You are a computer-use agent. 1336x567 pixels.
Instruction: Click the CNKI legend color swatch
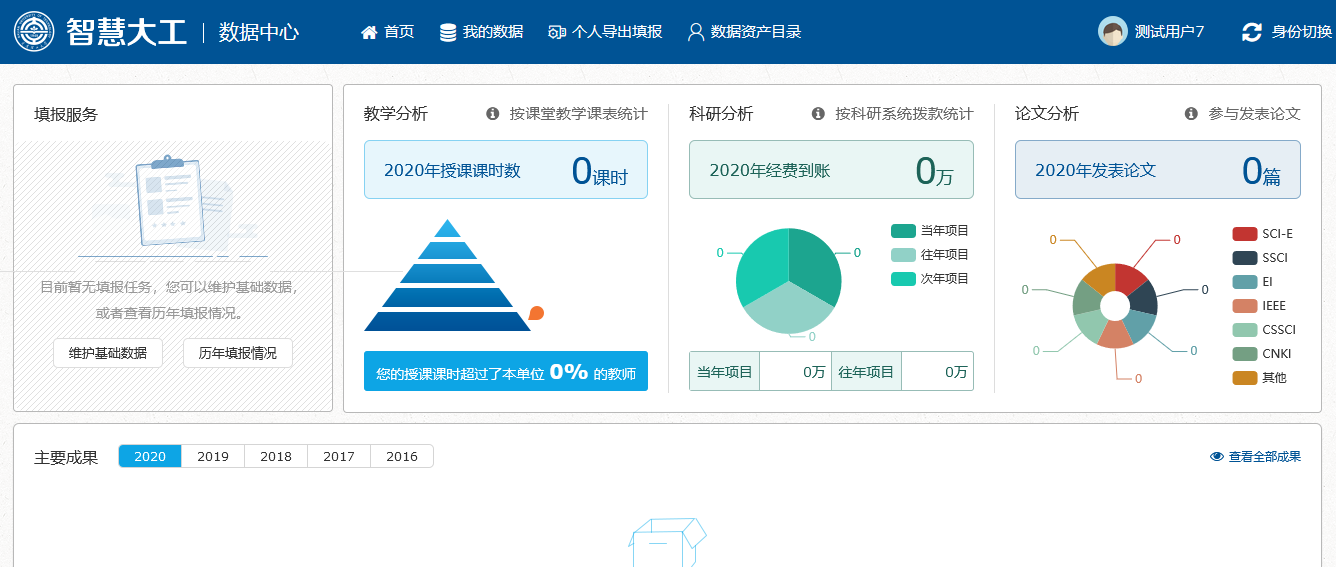click(x=1245, y=354)
